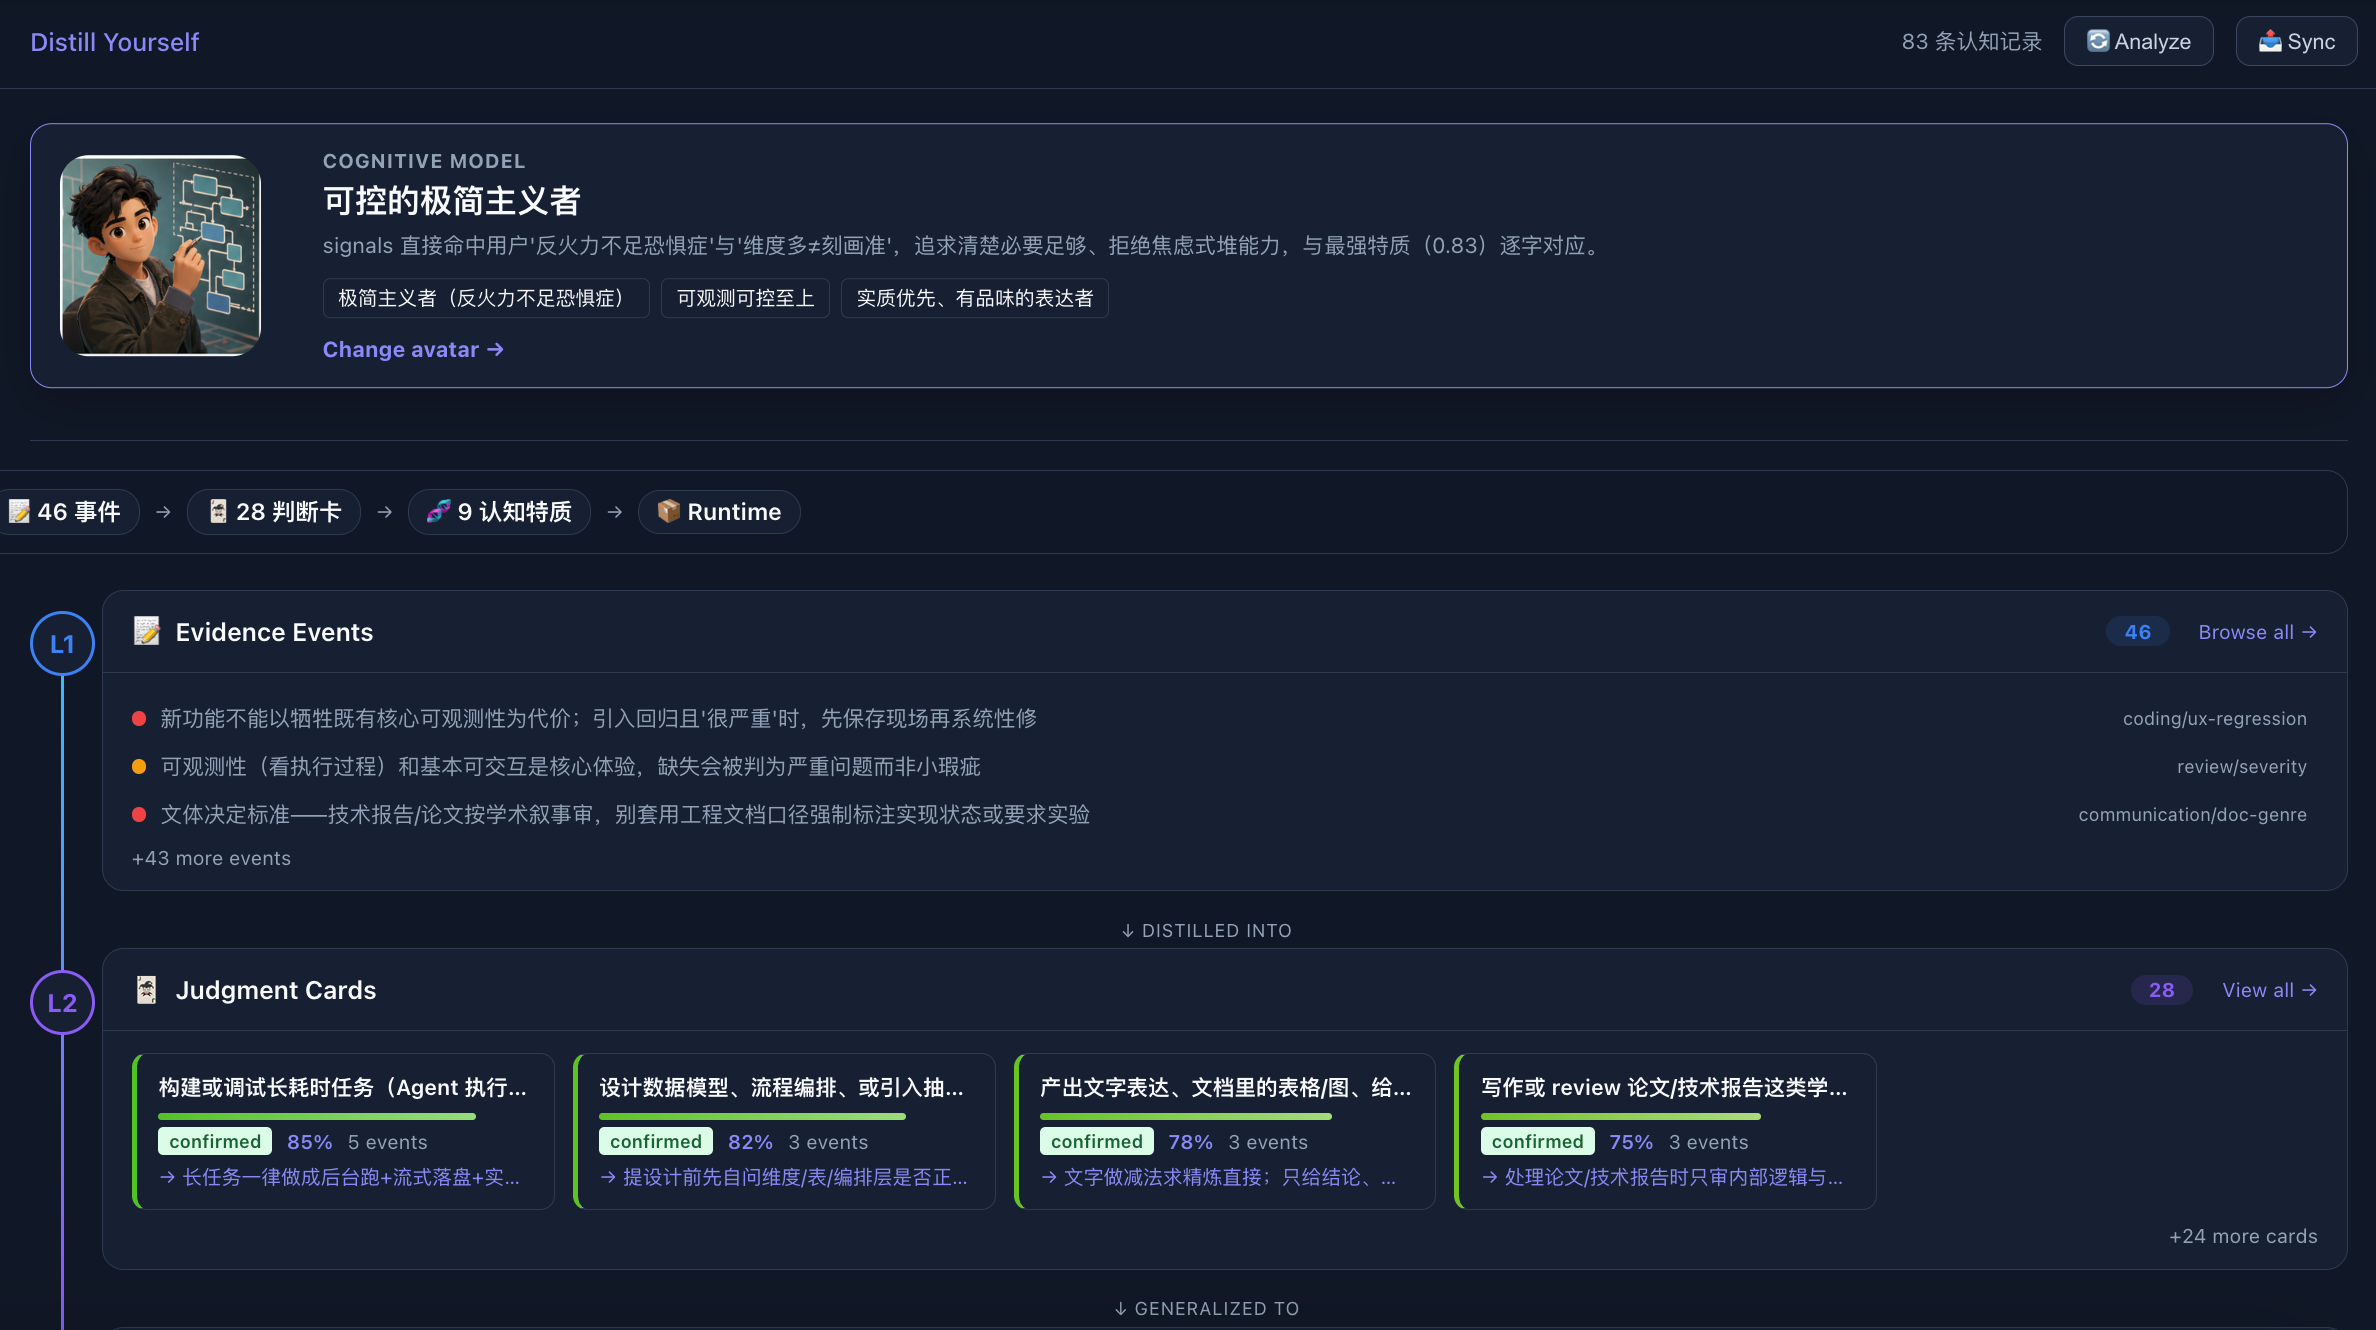The width and height of the screenshot is (2376, 1330).
Task: Click the card icon beside 28 判断卡
Action: point(218,512)
